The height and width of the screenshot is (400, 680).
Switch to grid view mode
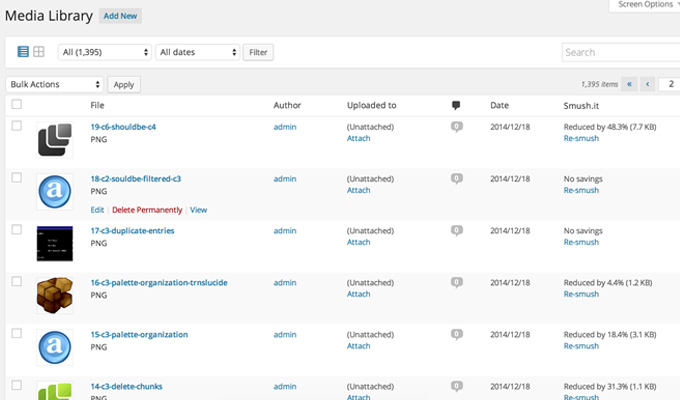click(x=39, y=52)
